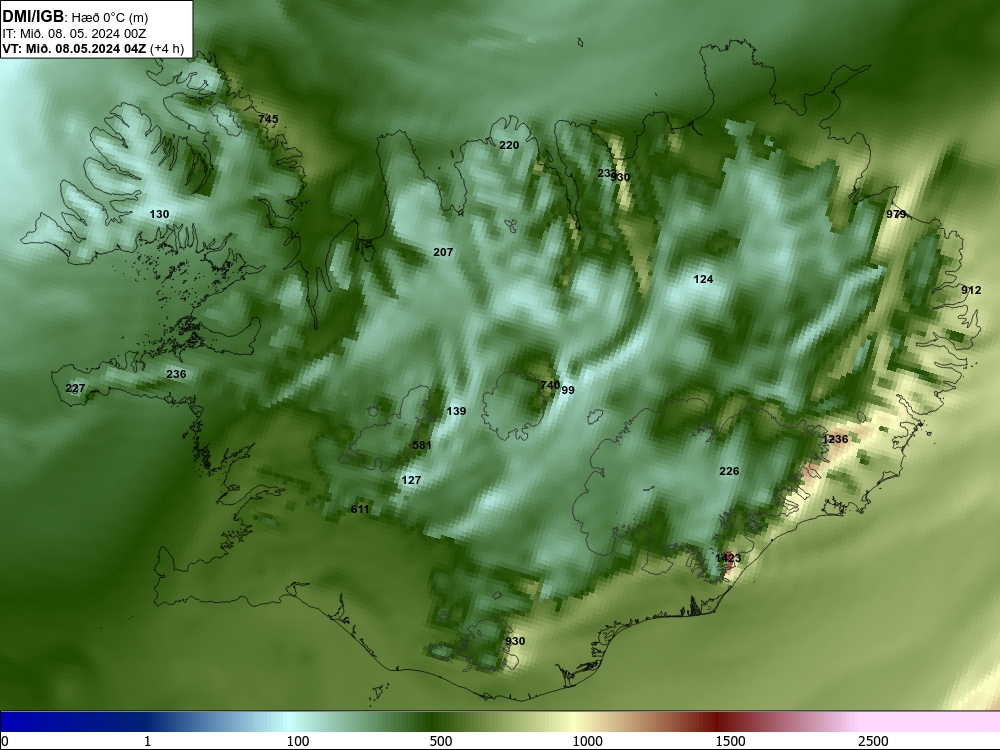Click the map value 979
1000x750 pixels.
click(896, 214)
